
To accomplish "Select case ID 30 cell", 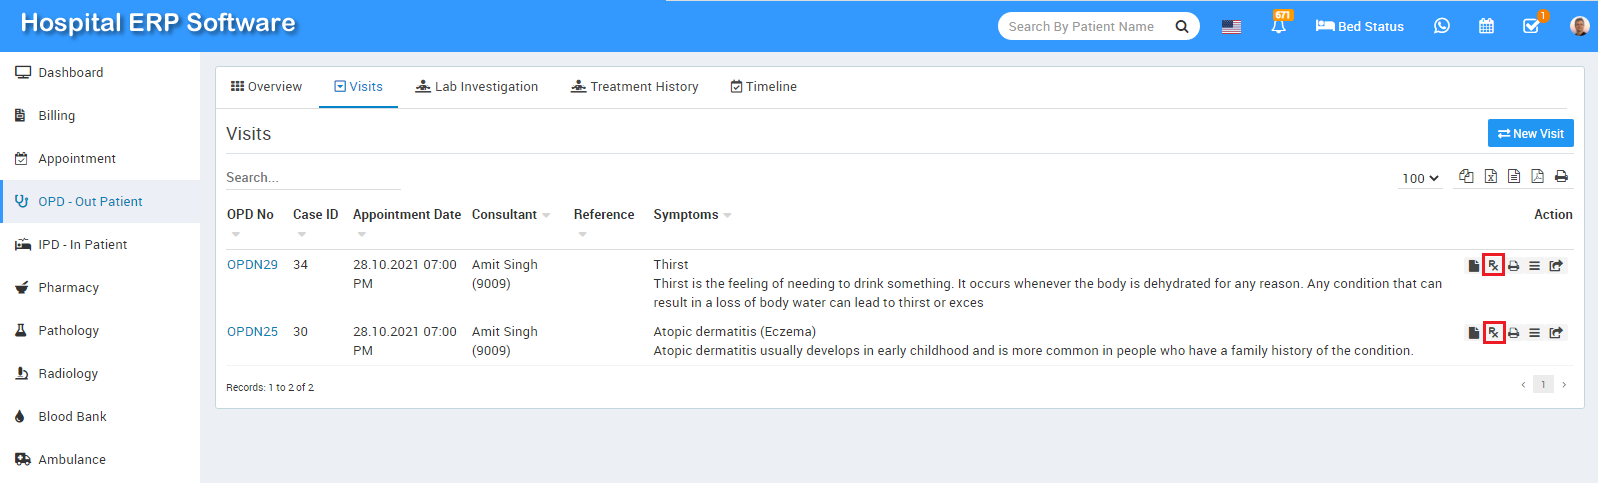I will pyautogui.click(x=300, y=332).
